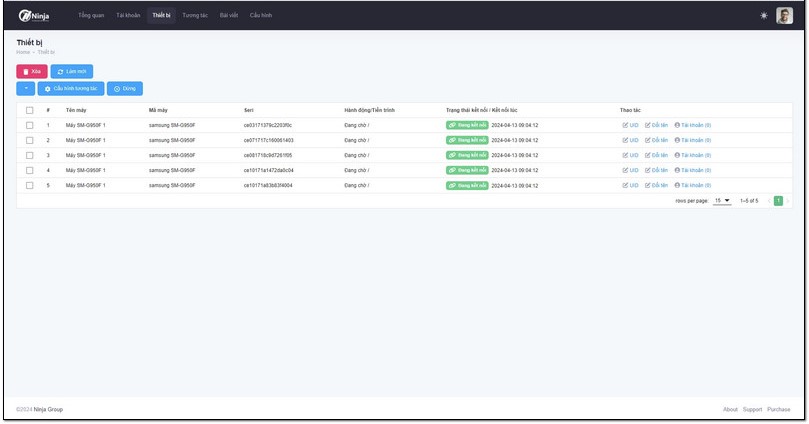
Task: Select the checkbox for device row 2
Action: pyautogui.click(x=30, y=140)
